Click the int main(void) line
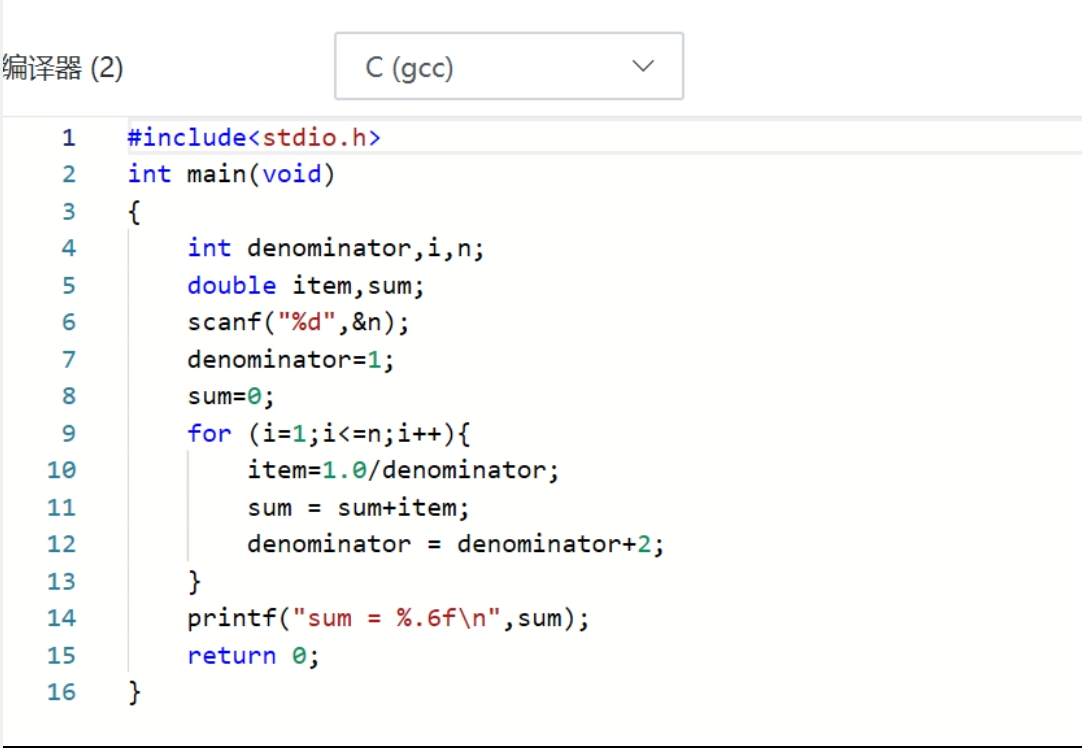Image resolution: width=1082 pixels, height=748 pixels. pos(231,174)
